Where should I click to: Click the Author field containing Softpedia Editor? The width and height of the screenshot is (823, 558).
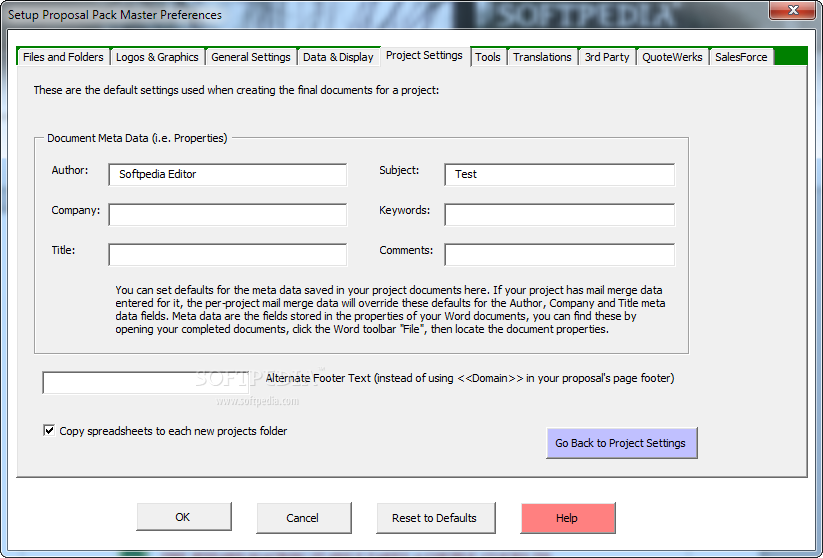(x=227, y=174)
